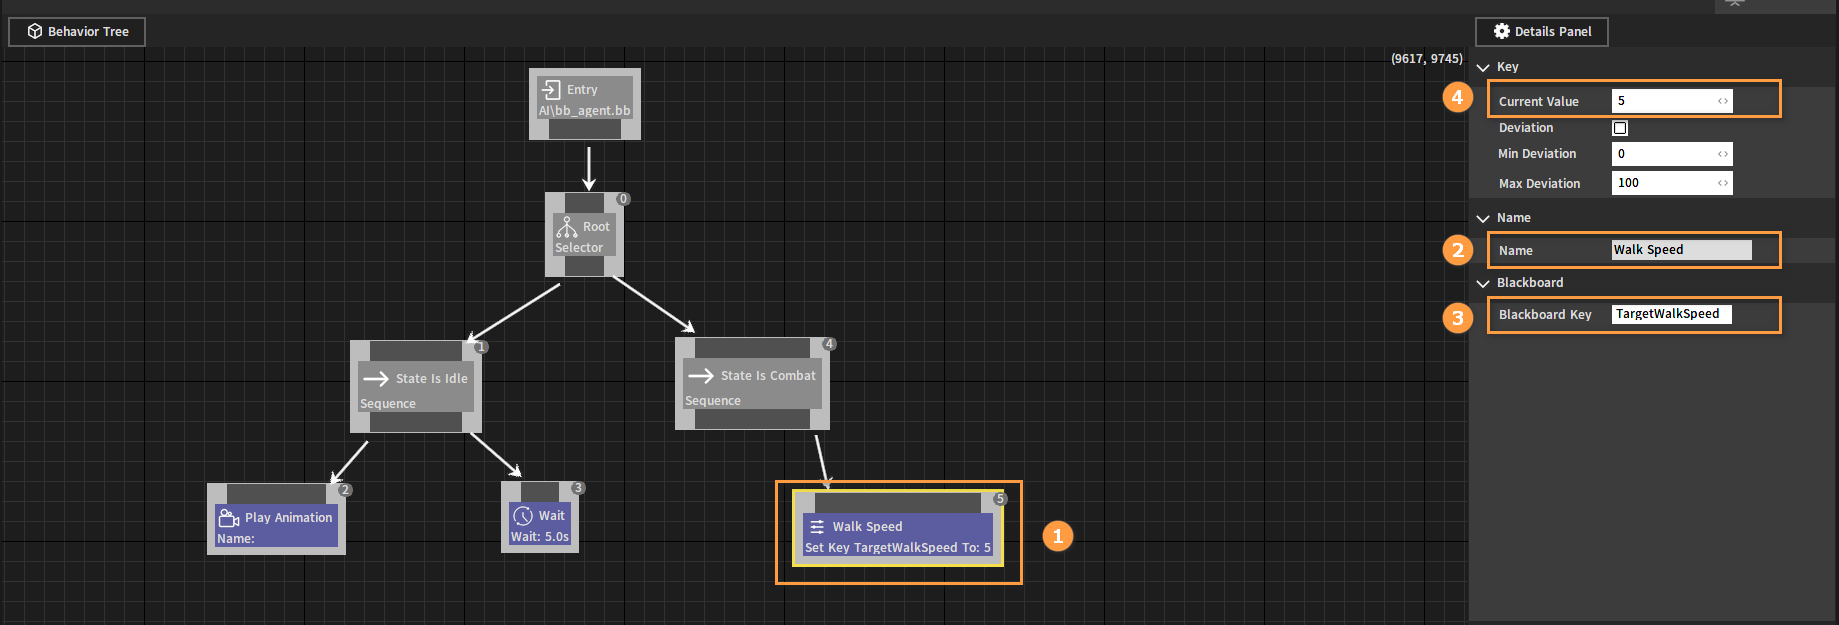
Task: Click the State Is Idle sequence arrow icon
Action: 376,379
